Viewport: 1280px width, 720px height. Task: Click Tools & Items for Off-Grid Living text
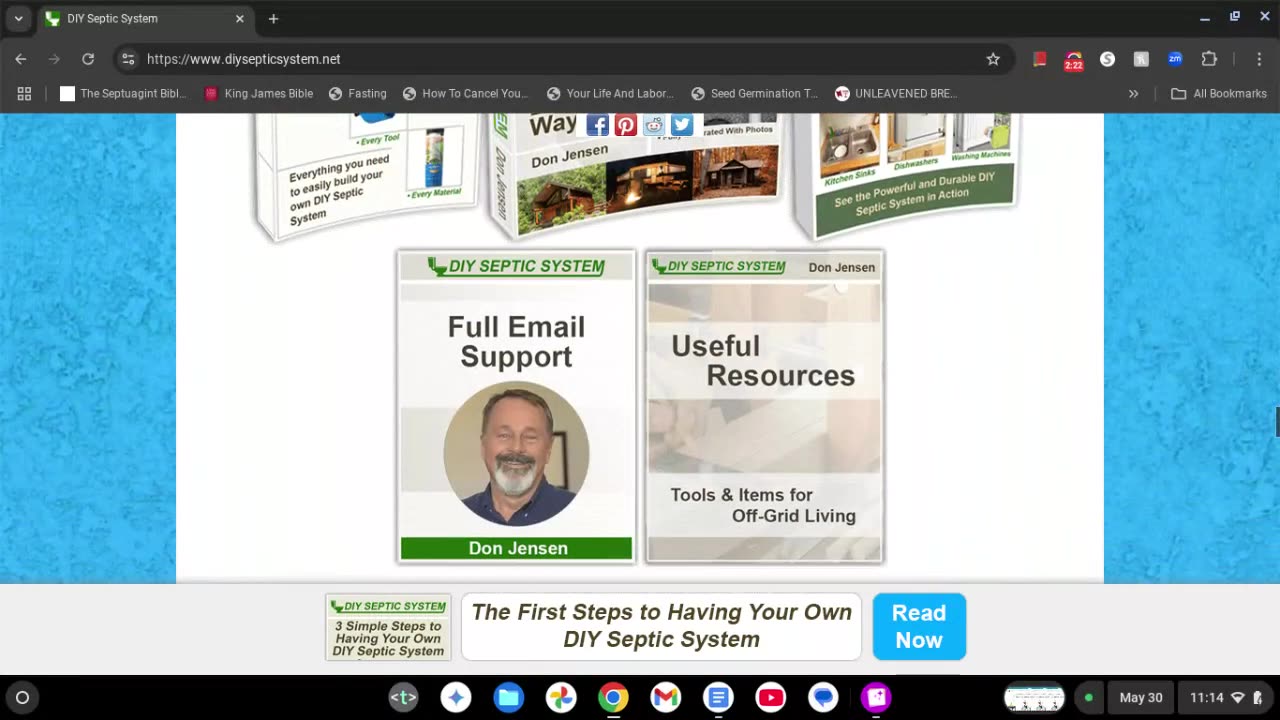click(x=764, y=505)
